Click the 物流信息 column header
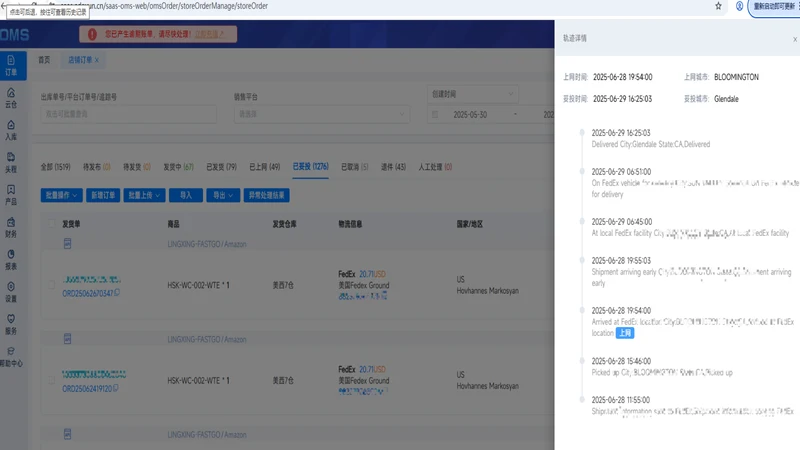This screenshot has width=800, height=450. click(350, 224)
